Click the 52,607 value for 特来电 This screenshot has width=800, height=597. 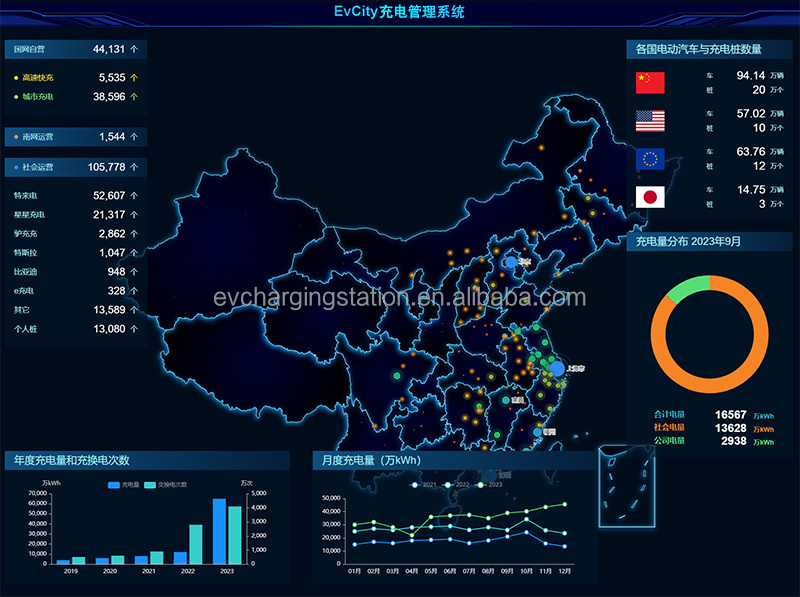click(x=109, y=195)
